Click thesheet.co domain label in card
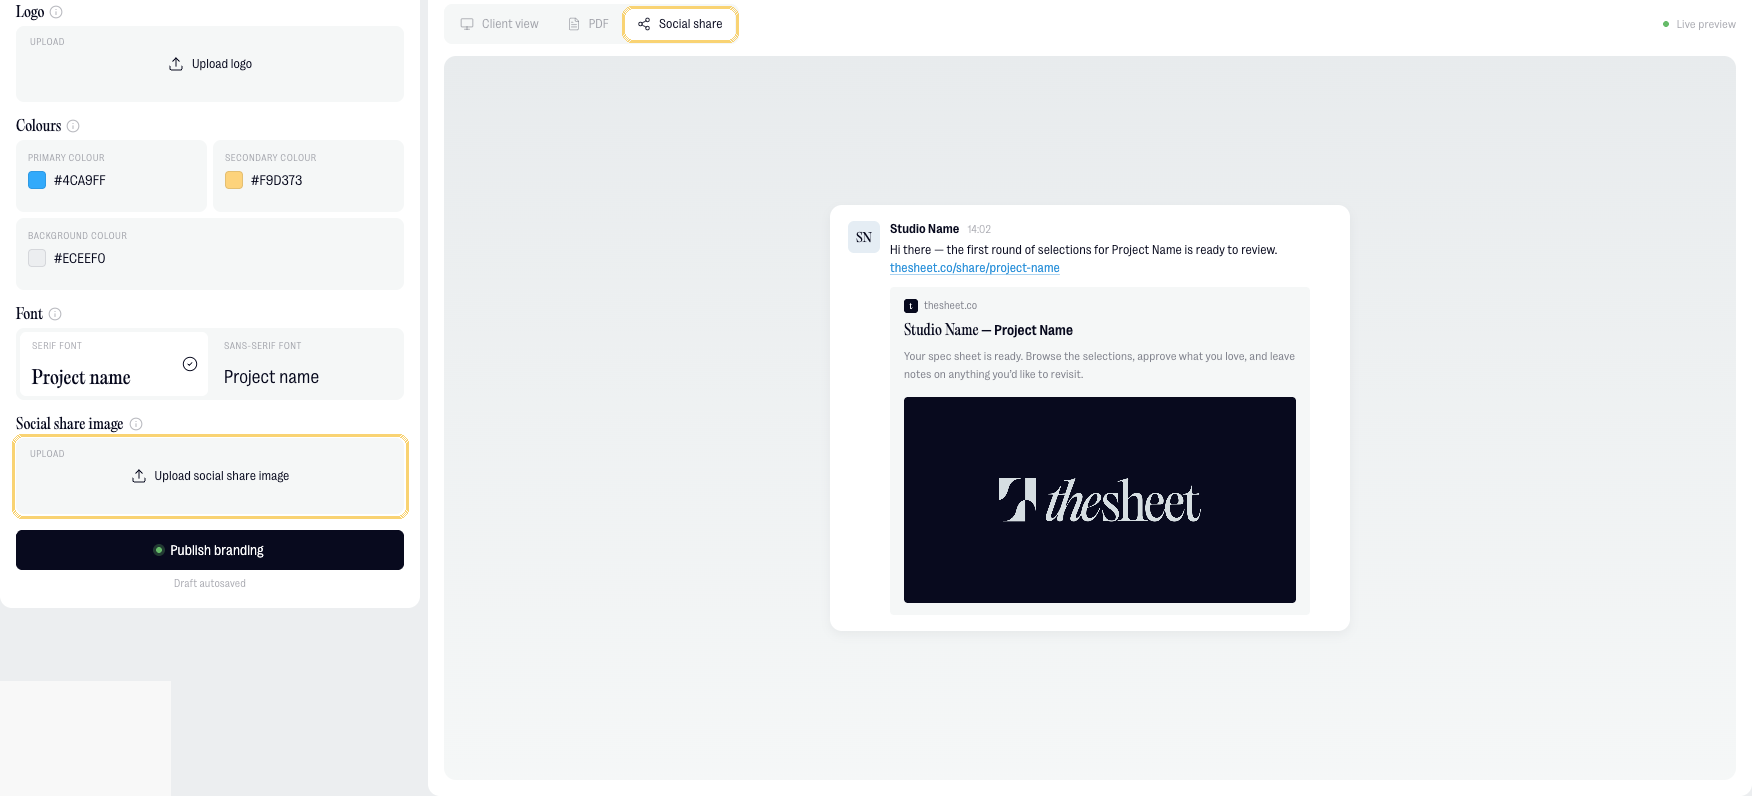Viewport: 1752px width, 796px height. pos(950,306)
